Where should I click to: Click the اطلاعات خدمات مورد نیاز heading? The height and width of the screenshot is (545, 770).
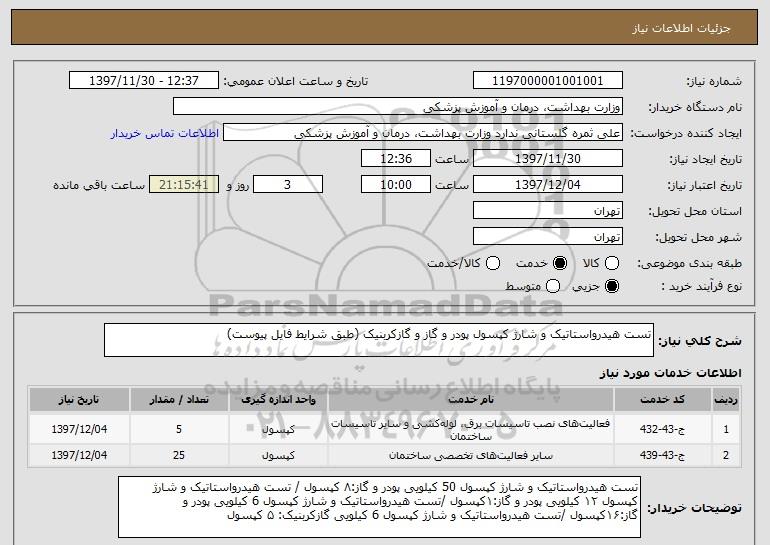(670, 373)
